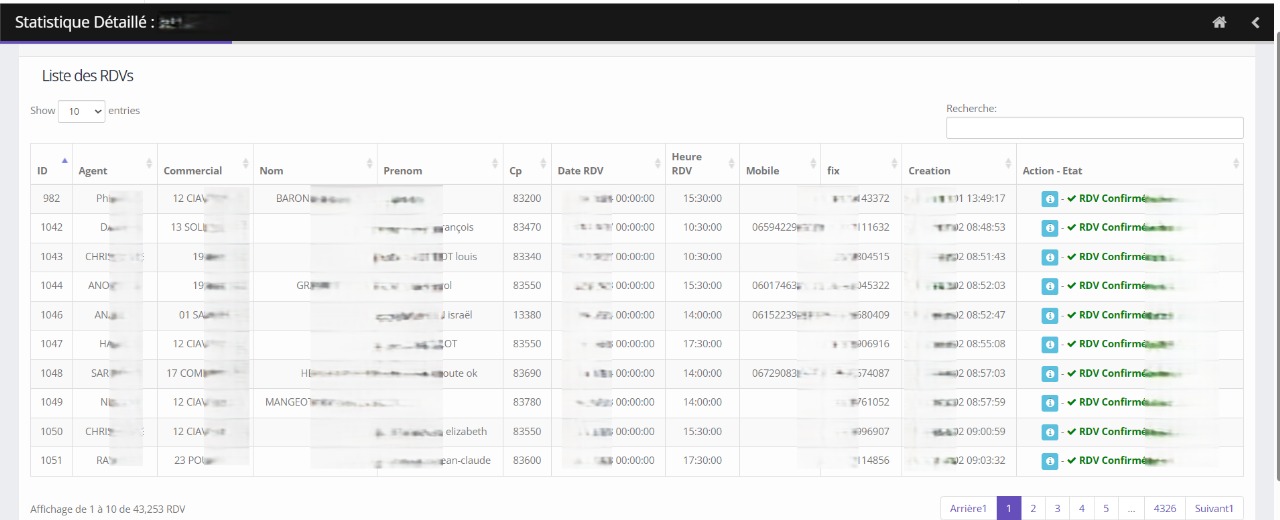This screenshot has height=520, width=1280.
Task: Open the Show entries dropdown
Action: [82, 111]
